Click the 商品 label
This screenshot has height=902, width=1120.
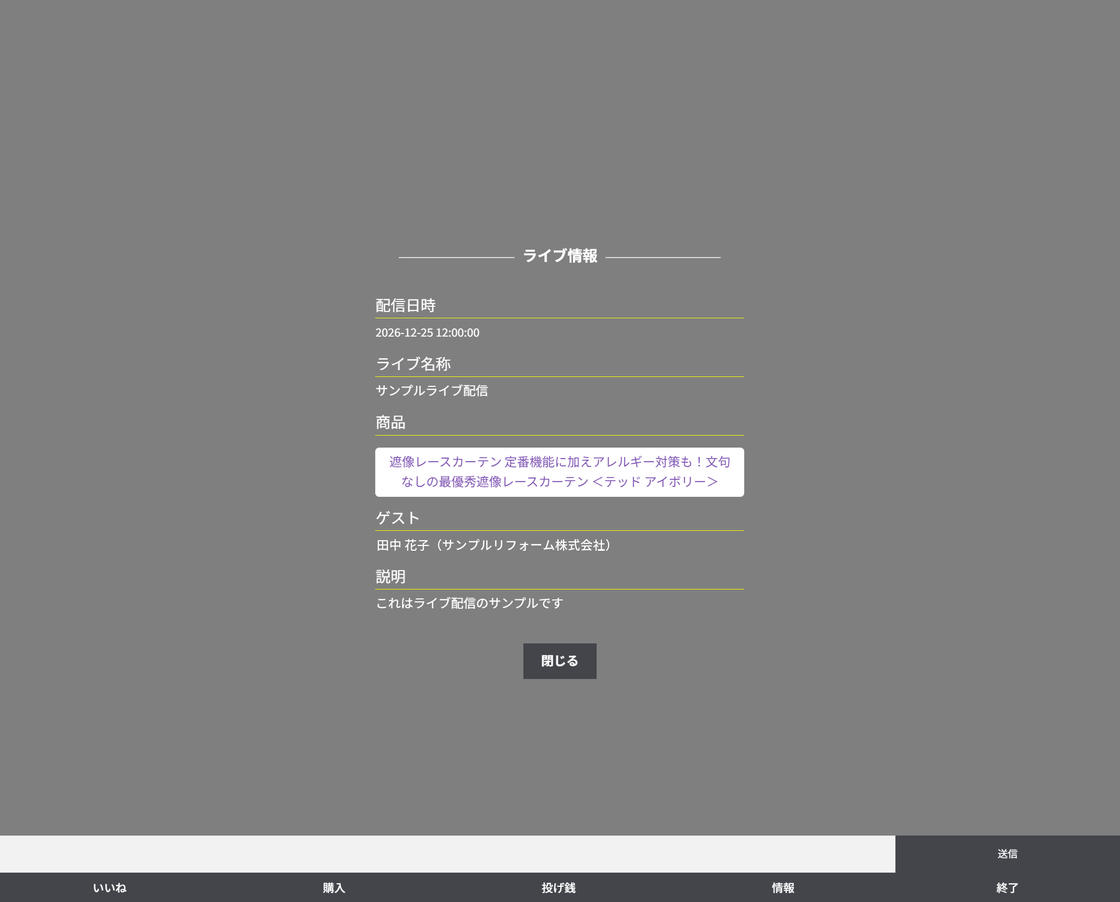(x=390, y=423)
